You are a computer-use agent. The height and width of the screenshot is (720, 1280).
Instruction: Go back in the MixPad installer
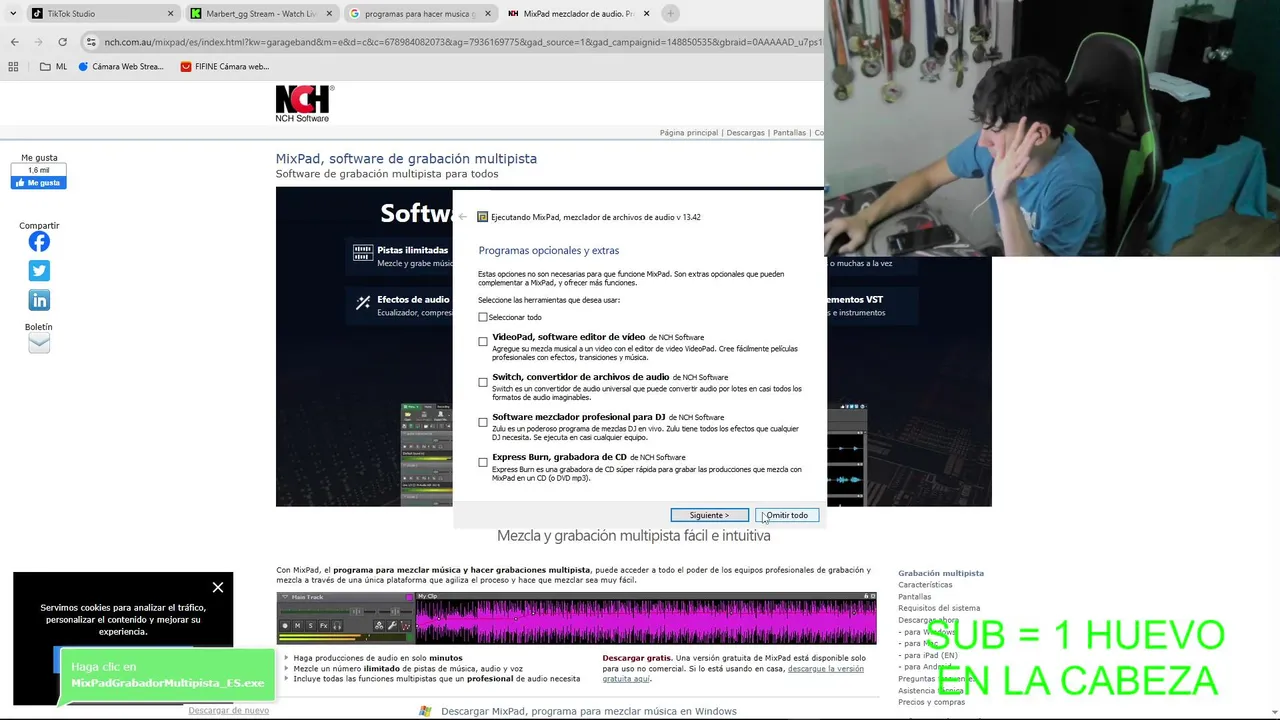pyautogui.click(x=463, y=217)
